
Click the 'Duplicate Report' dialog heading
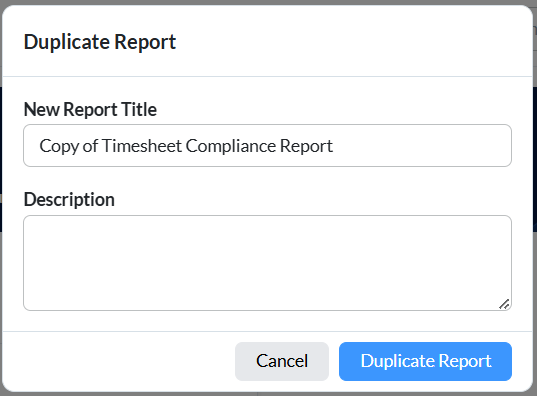pyautogui.click(x=100, y=42)
